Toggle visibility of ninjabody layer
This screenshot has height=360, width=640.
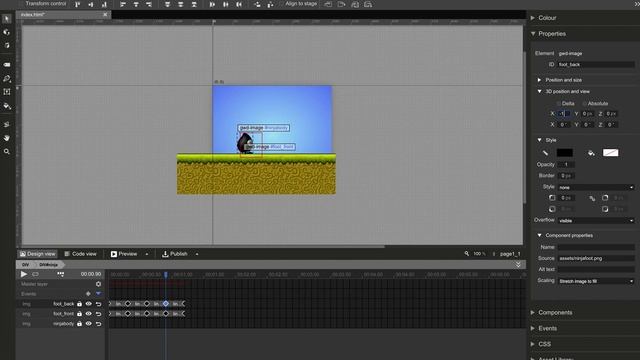pyautogui.click(x=89, y=324)
